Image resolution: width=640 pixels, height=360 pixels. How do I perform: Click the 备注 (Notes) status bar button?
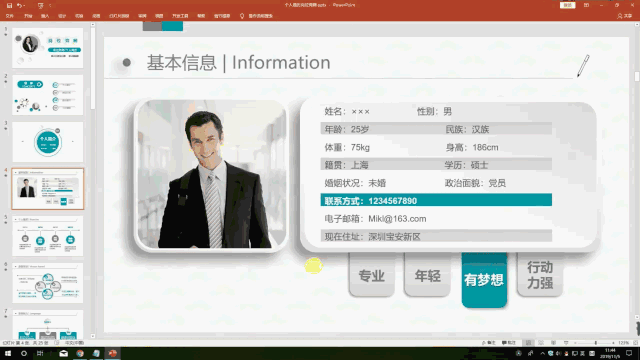[489, 343]
